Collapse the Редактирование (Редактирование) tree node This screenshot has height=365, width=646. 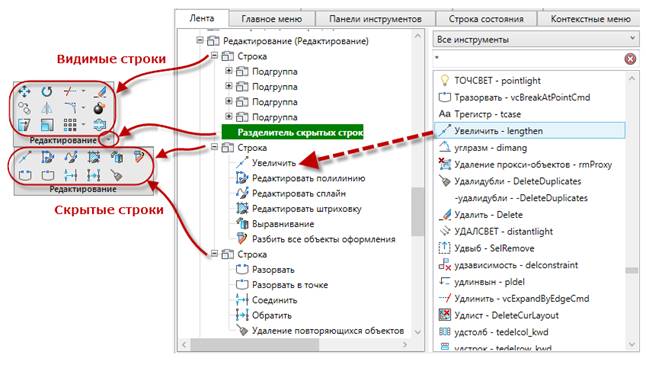click(x=200, y=40)
